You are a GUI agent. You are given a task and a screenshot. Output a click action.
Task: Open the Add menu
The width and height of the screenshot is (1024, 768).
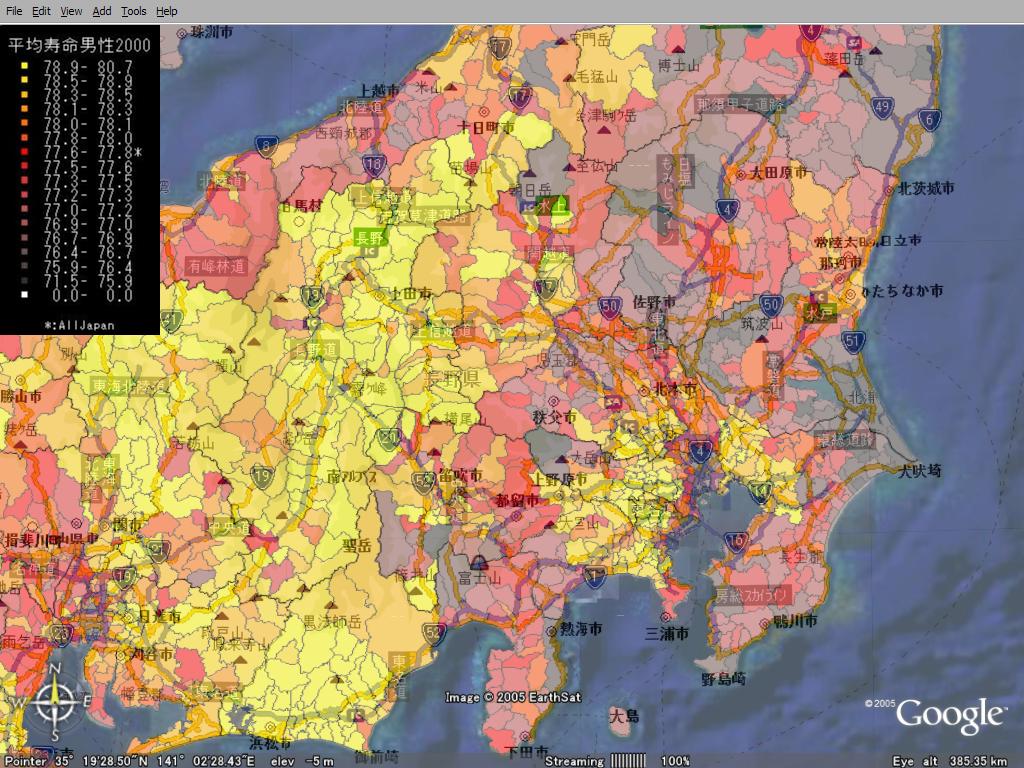(102, 11)
